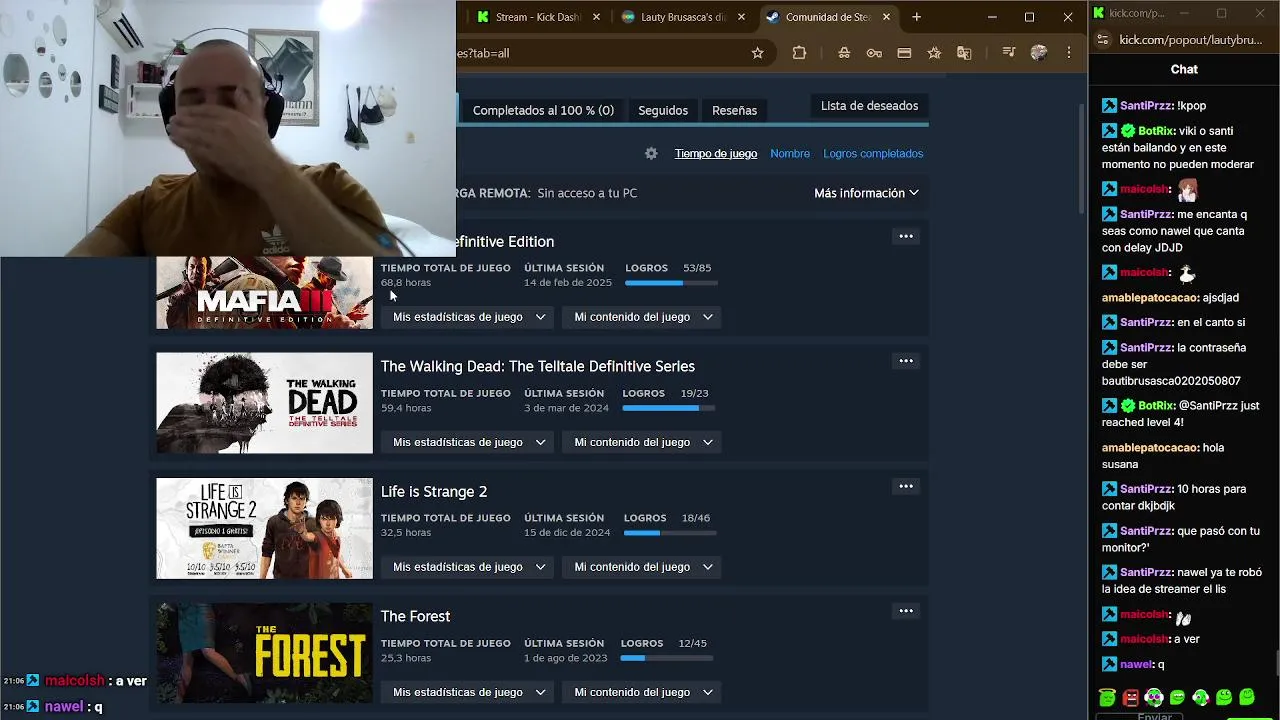
Task: Click the Mafia III game cover thumbnail
Action: click(264, 292)
